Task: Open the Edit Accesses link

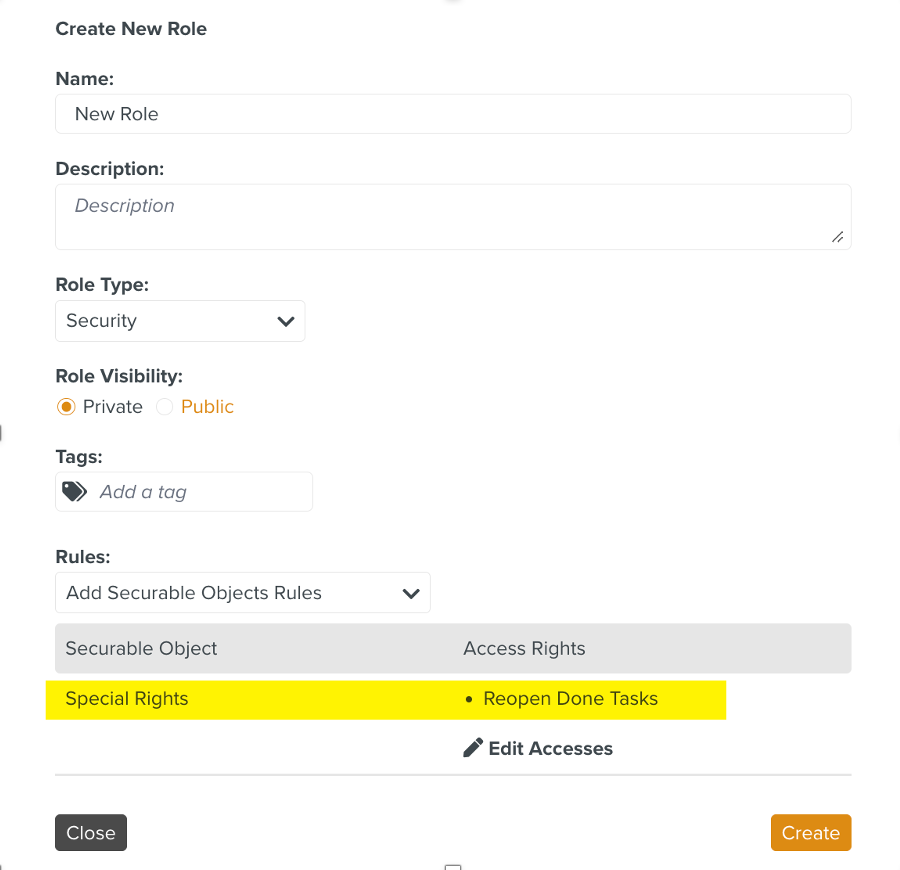Action: tap(550, 748)
